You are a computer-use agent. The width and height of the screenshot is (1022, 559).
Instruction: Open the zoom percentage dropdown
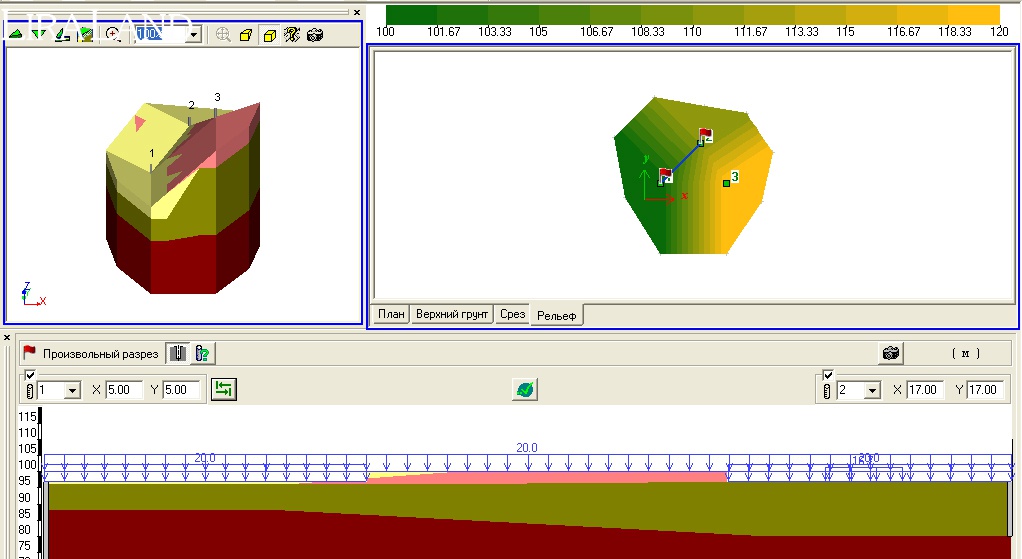(193, 35)
